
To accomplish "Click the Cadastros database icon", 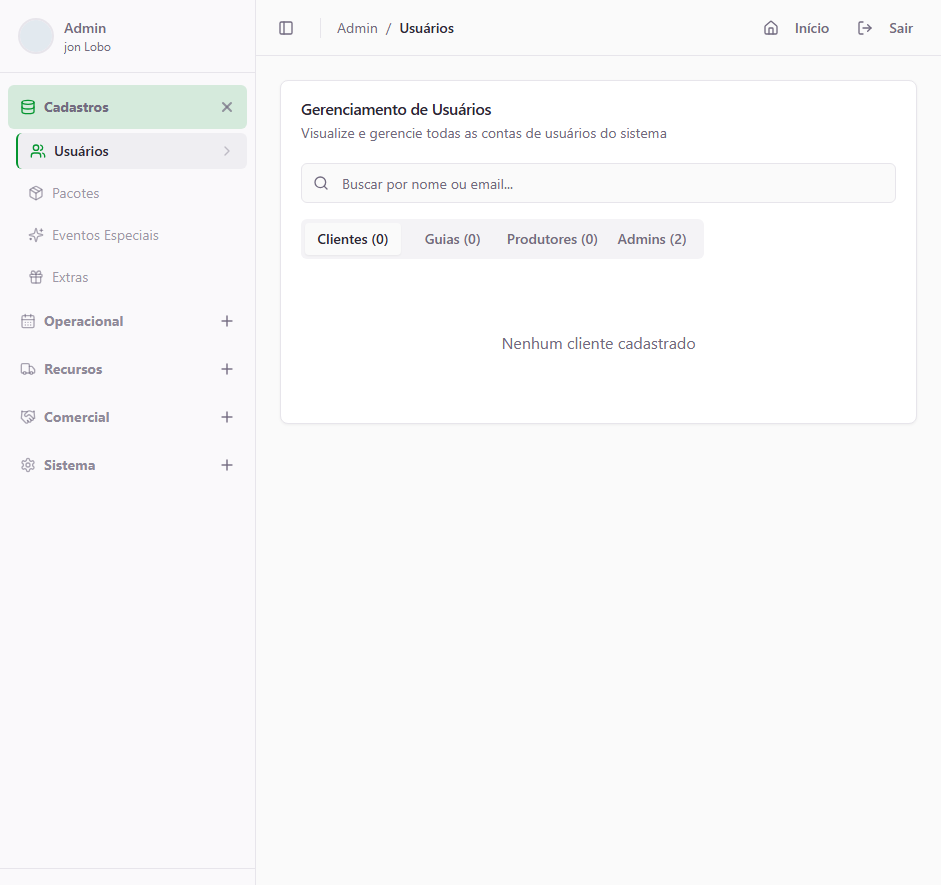I will coord(28,107).
